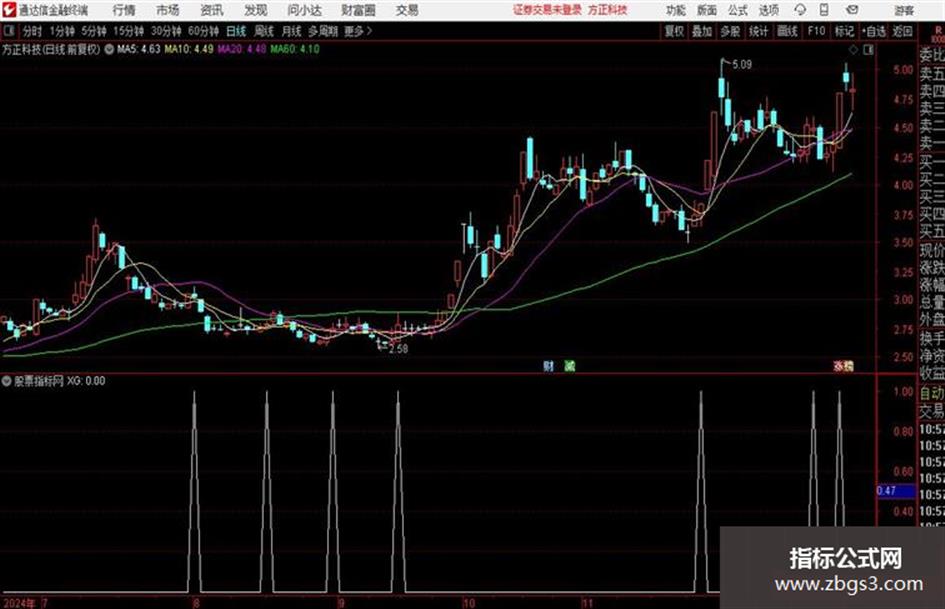Click the red 方正科技 stock name link
The width and height of the screenshot is (945, 609).
click(608, 10)
